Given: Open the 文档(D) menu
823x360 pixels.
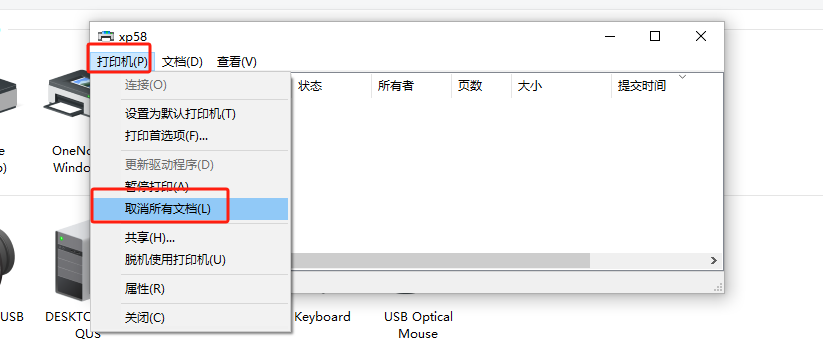Looking at the screenshot, I should [x=182, y=62].
